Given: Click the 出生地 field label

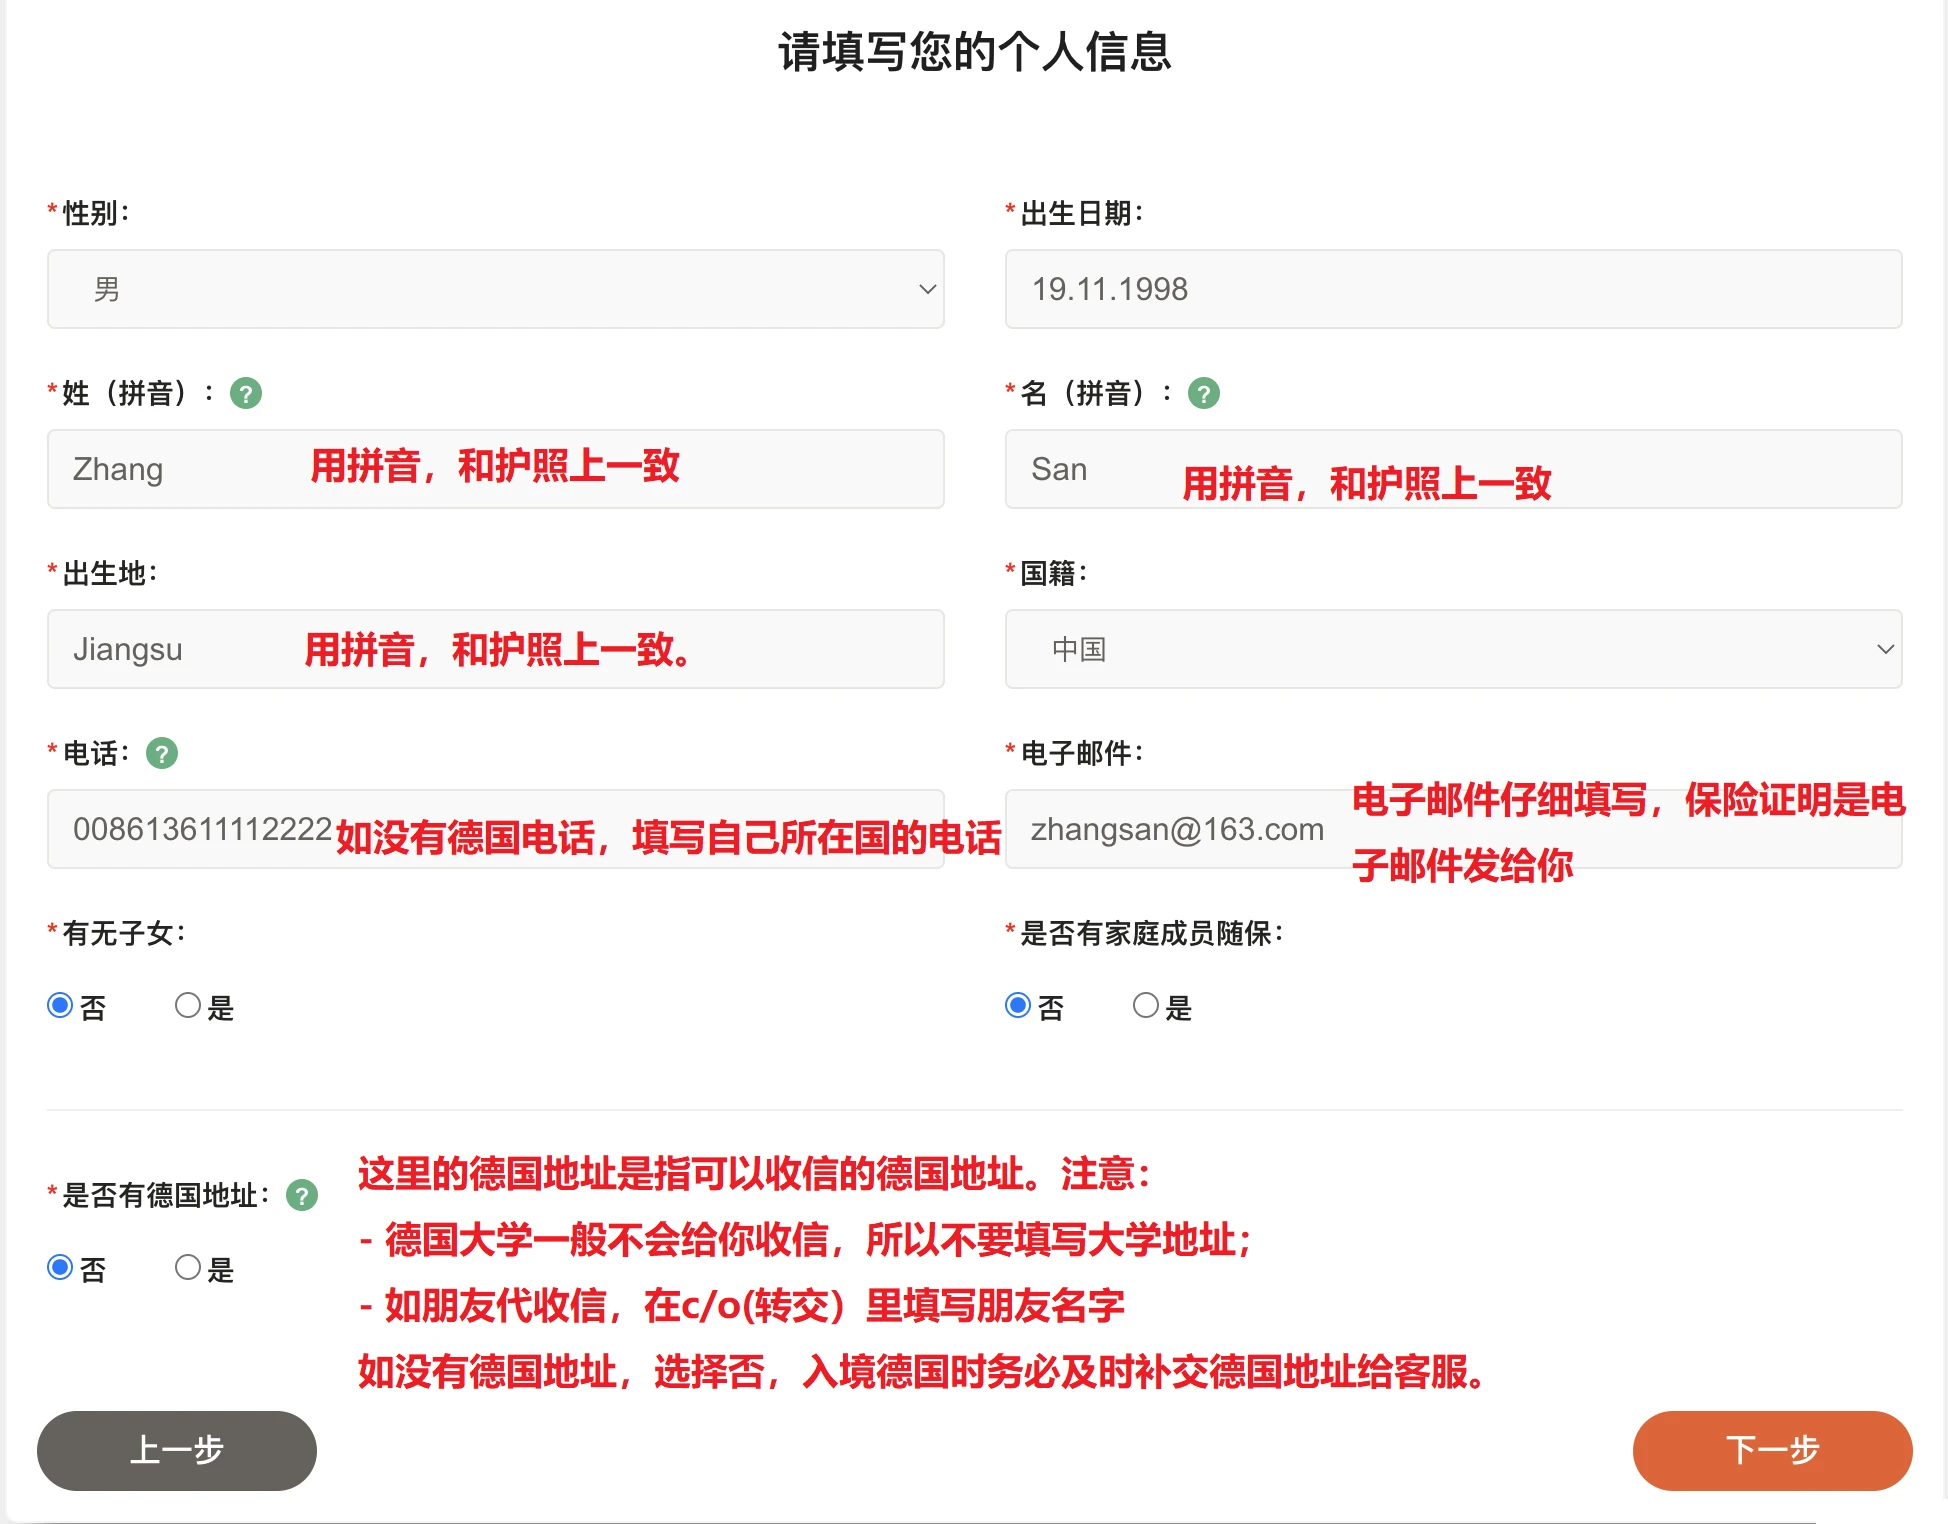Looking at the screenshot, I should click(x=110, y=573).
